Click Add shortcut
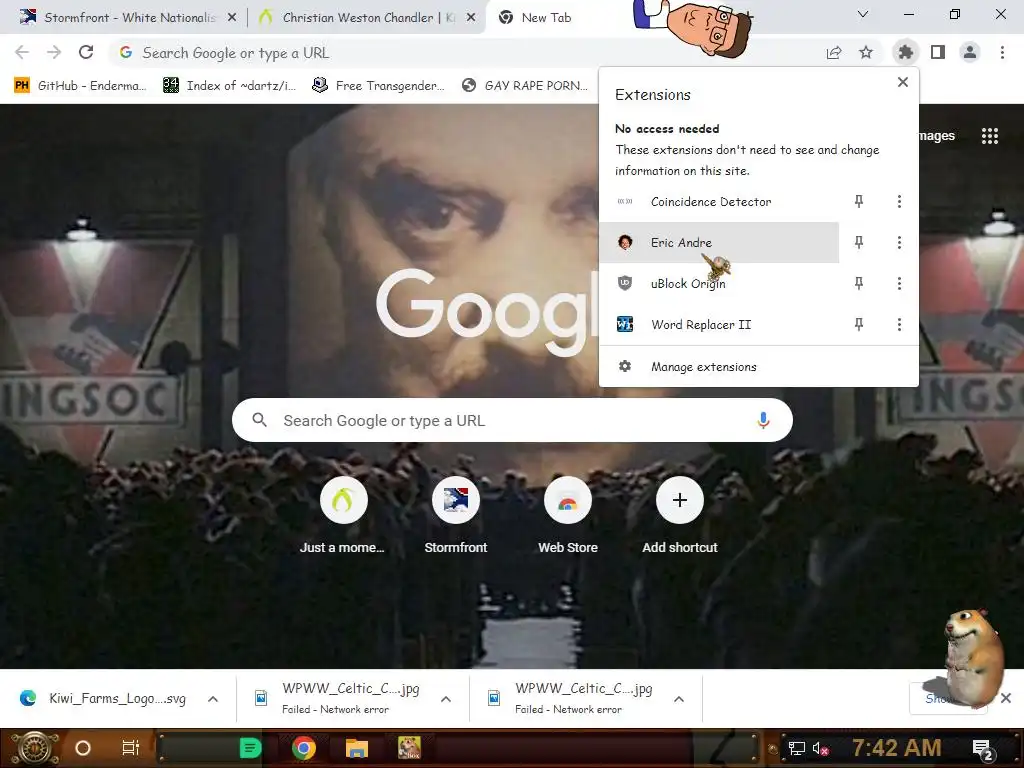 [680, 517]
